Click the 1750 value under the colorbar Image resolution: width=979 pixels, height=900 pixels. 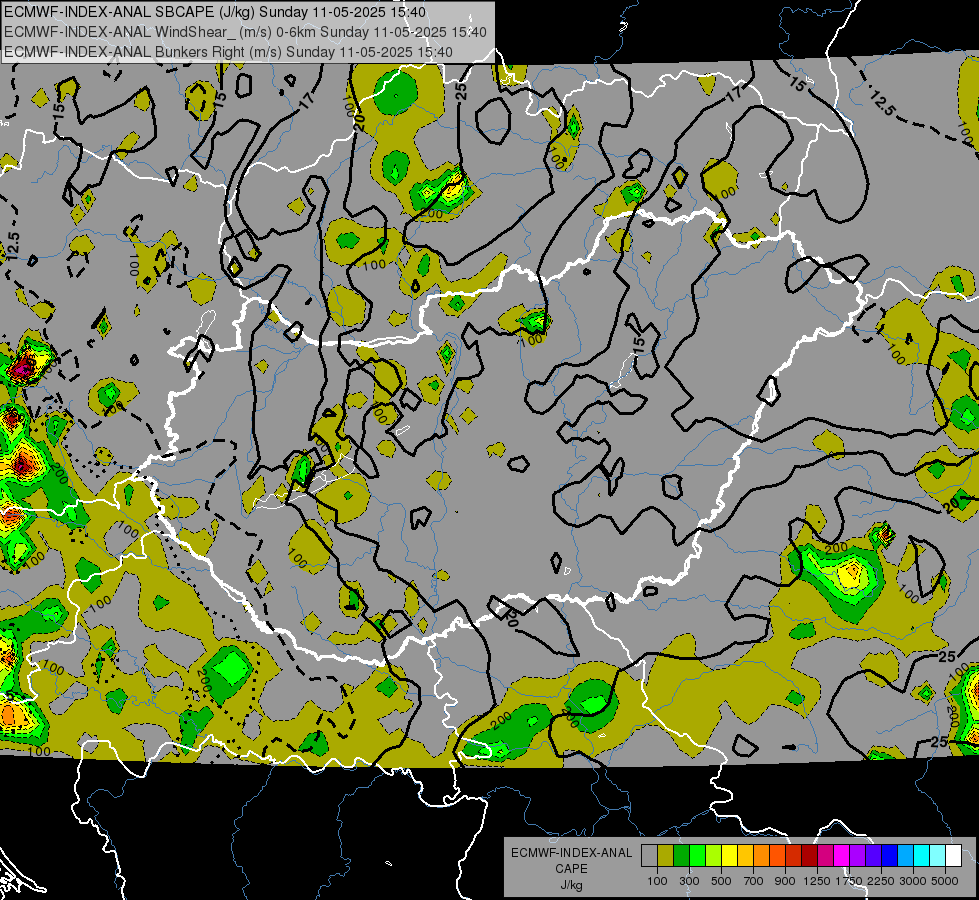(x=849, y=881)
